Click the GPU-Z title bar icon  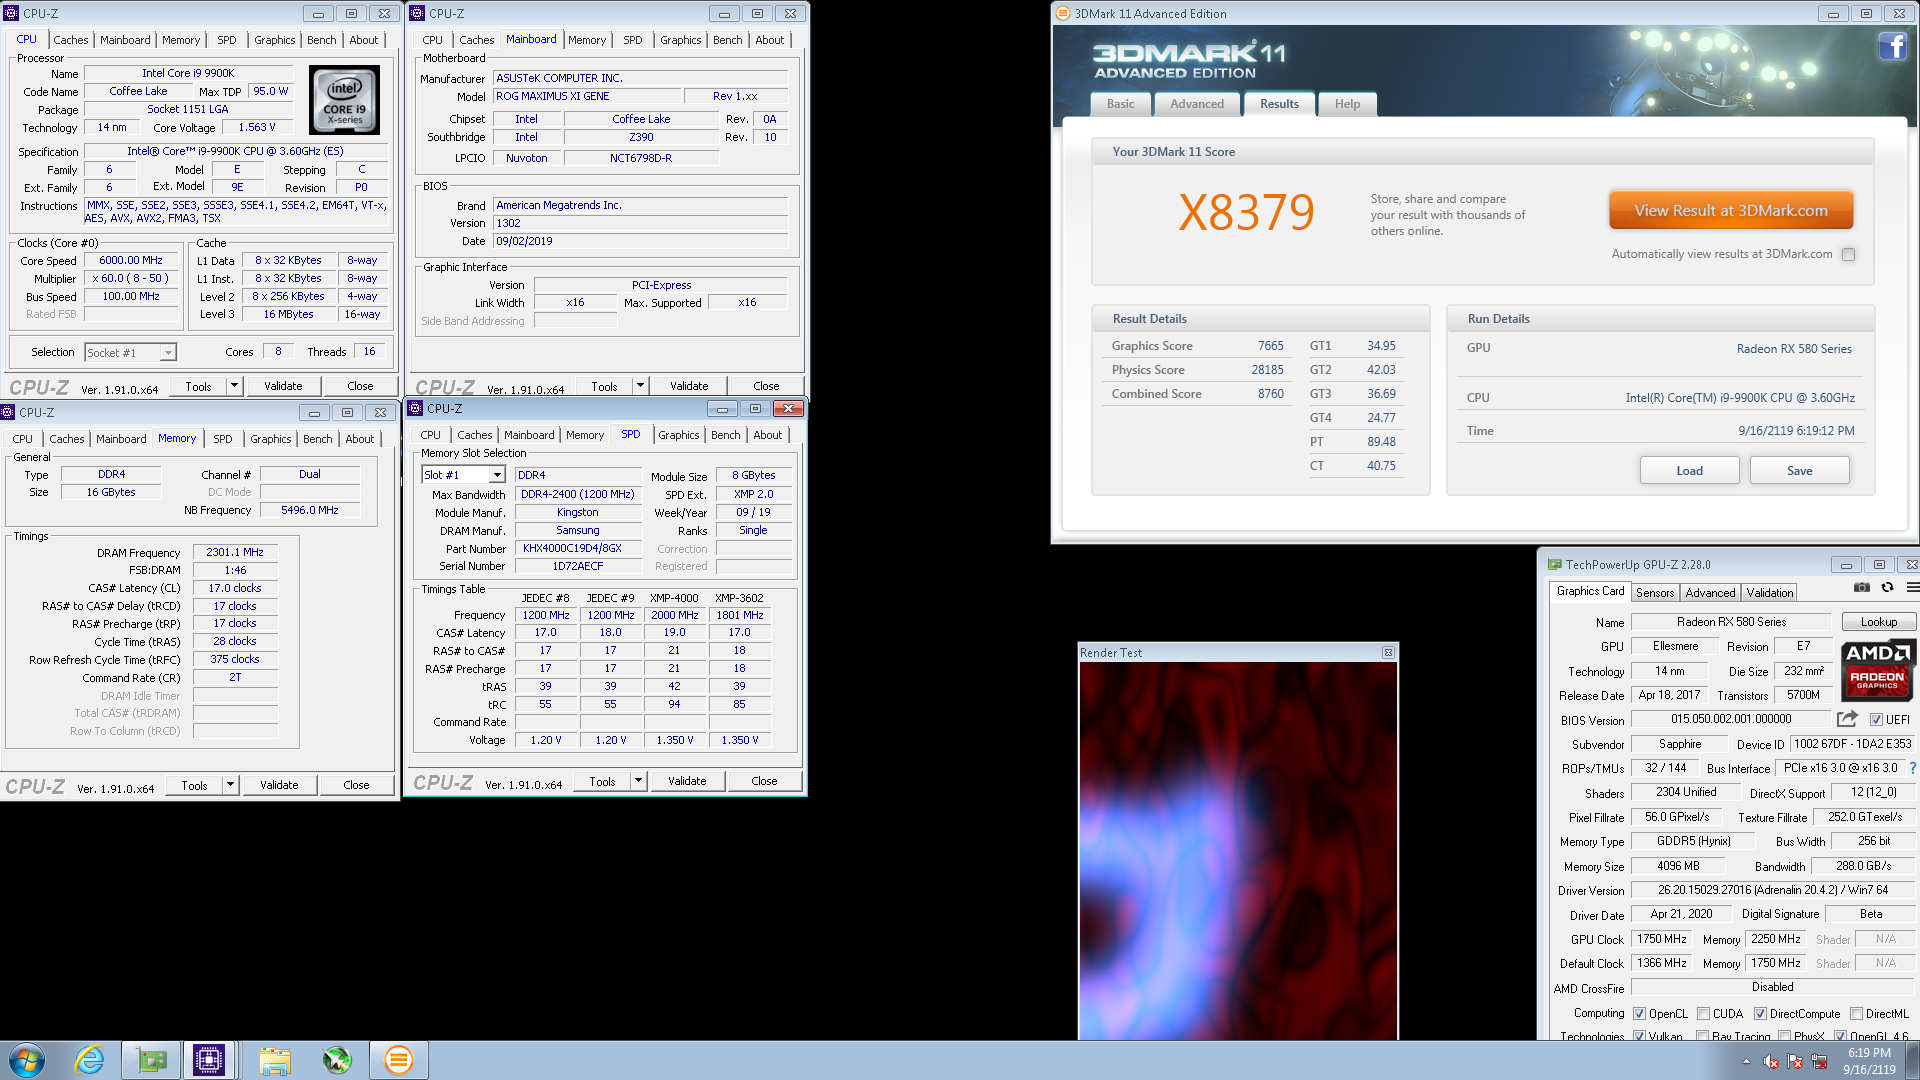[1554, 564]
